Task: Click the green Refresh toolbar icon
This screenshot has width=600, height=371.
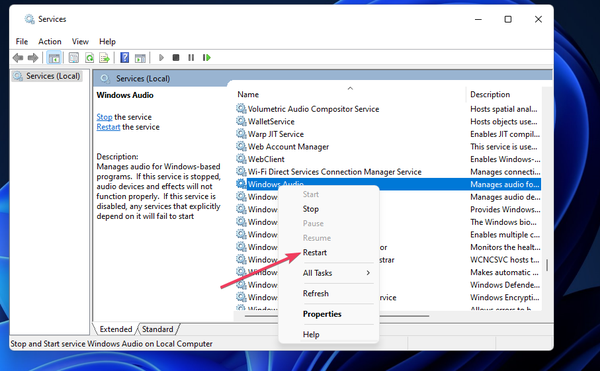Action: (90, 58)
